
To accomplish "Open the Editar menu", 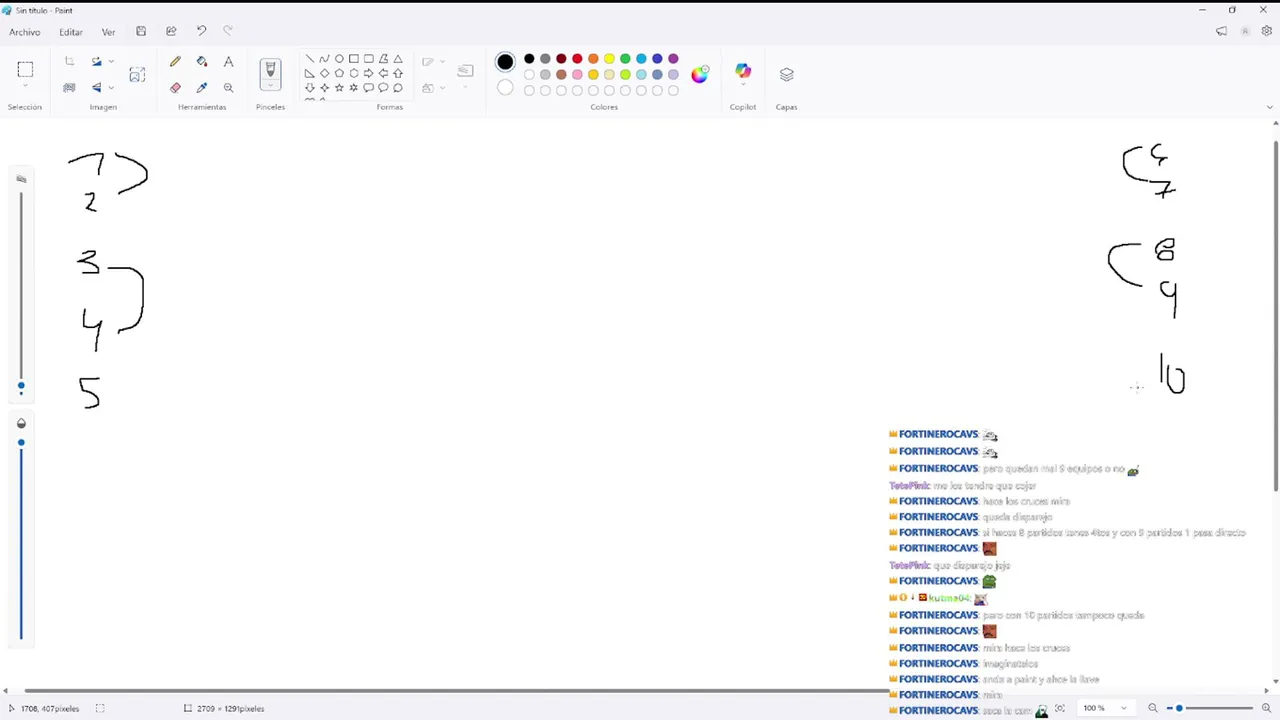I will click(71, 32).
